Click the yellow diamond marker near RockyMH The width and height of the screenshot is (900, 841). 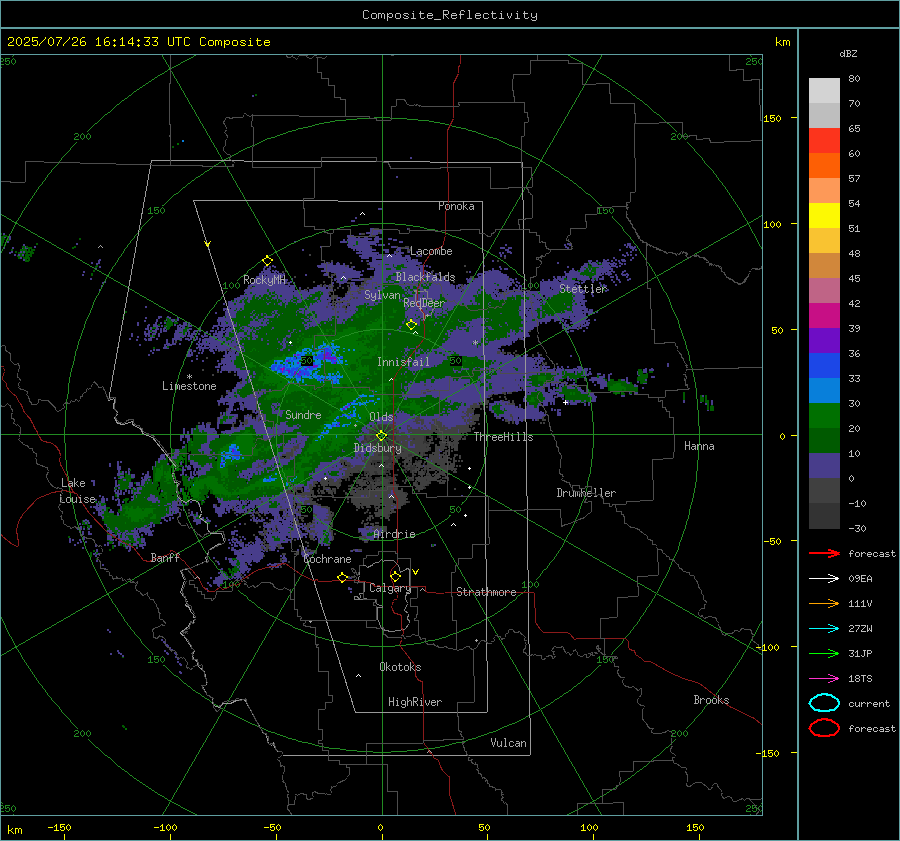point(267,261)
